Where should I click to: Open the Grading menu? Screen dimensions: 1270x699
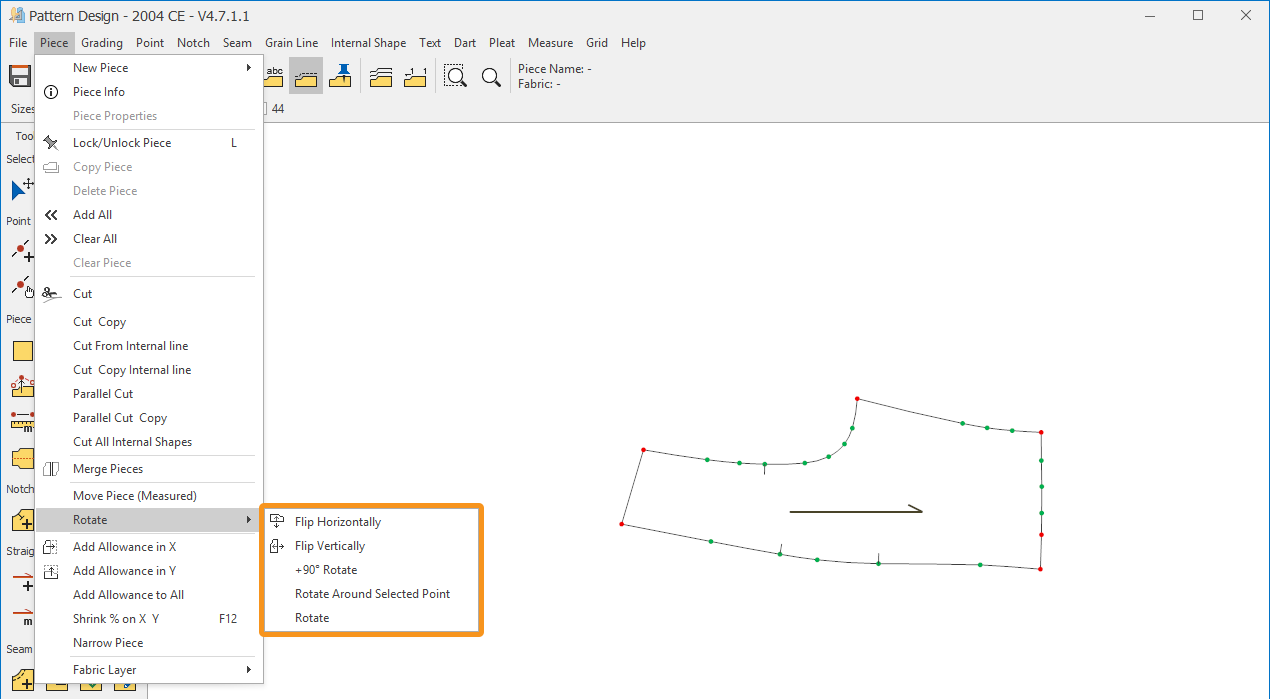pyautogui.click(x=102, y=43)
